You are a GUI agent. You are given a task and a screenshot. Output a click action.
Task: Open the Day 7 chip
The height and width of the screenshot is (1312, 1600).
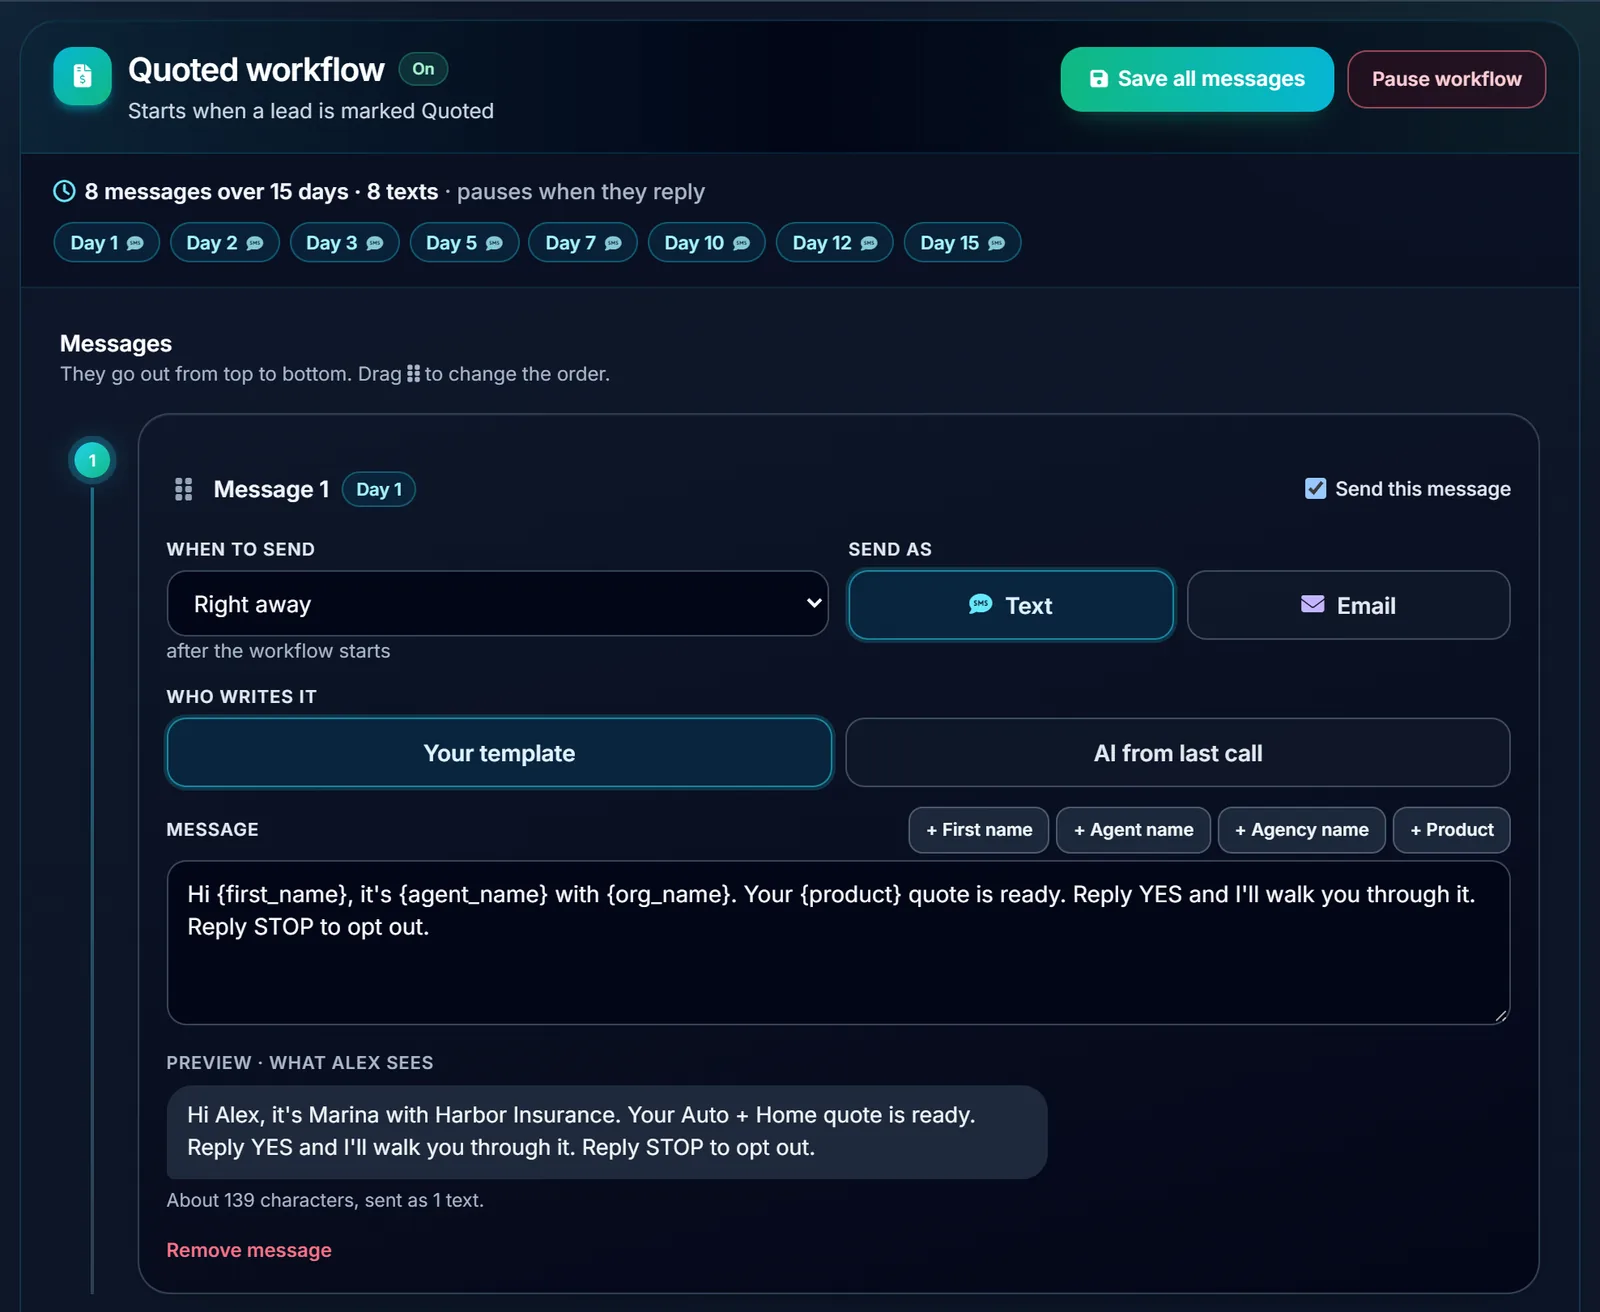pyautogui.click(x=583, y=243)
